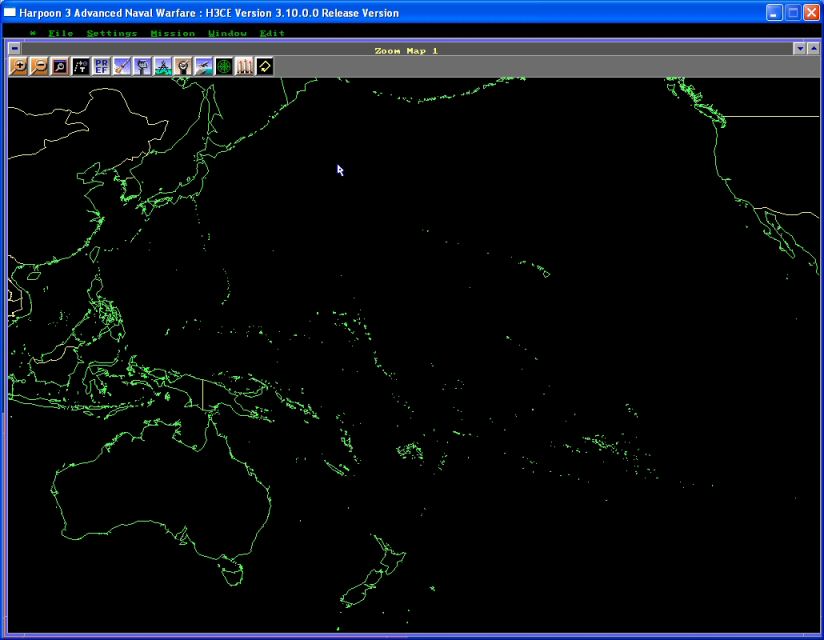Click Zoom Map 1 up-arrow maximize button
This screenshot has width=824, height=640.
[813, 49]
